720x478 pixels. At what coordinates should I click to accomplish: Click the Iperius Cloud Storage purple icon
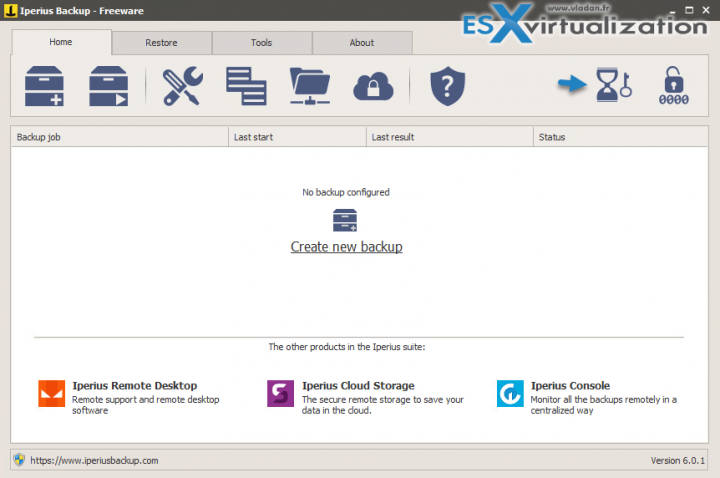[281, 394]
